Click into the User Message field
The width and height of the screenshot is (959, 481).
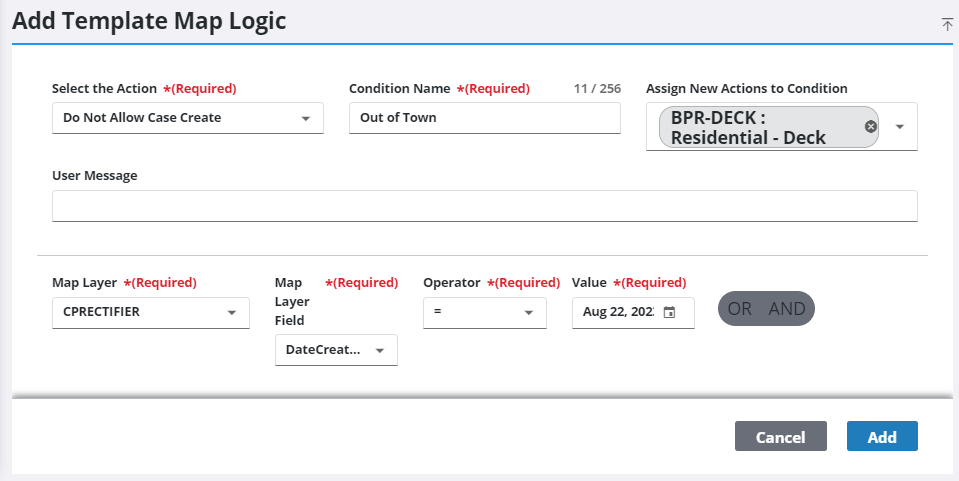point(484,206)
